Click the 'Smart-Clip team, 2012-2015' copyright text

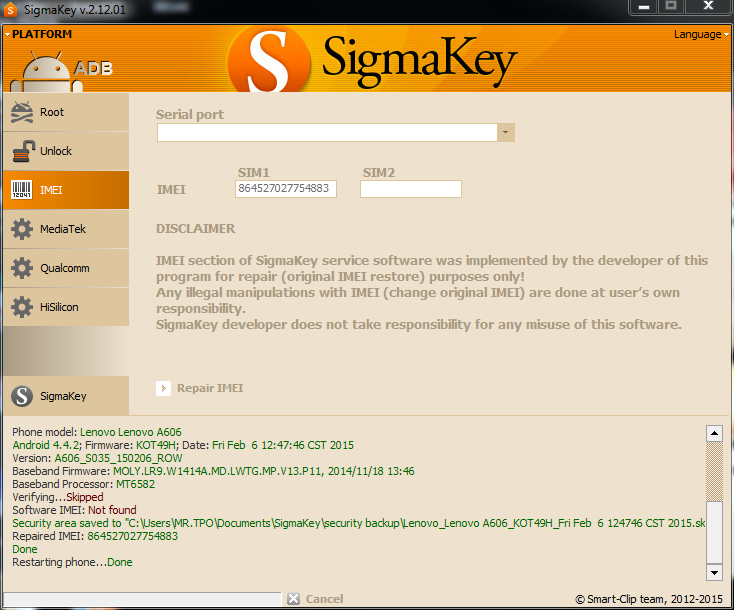pos(649,599)
